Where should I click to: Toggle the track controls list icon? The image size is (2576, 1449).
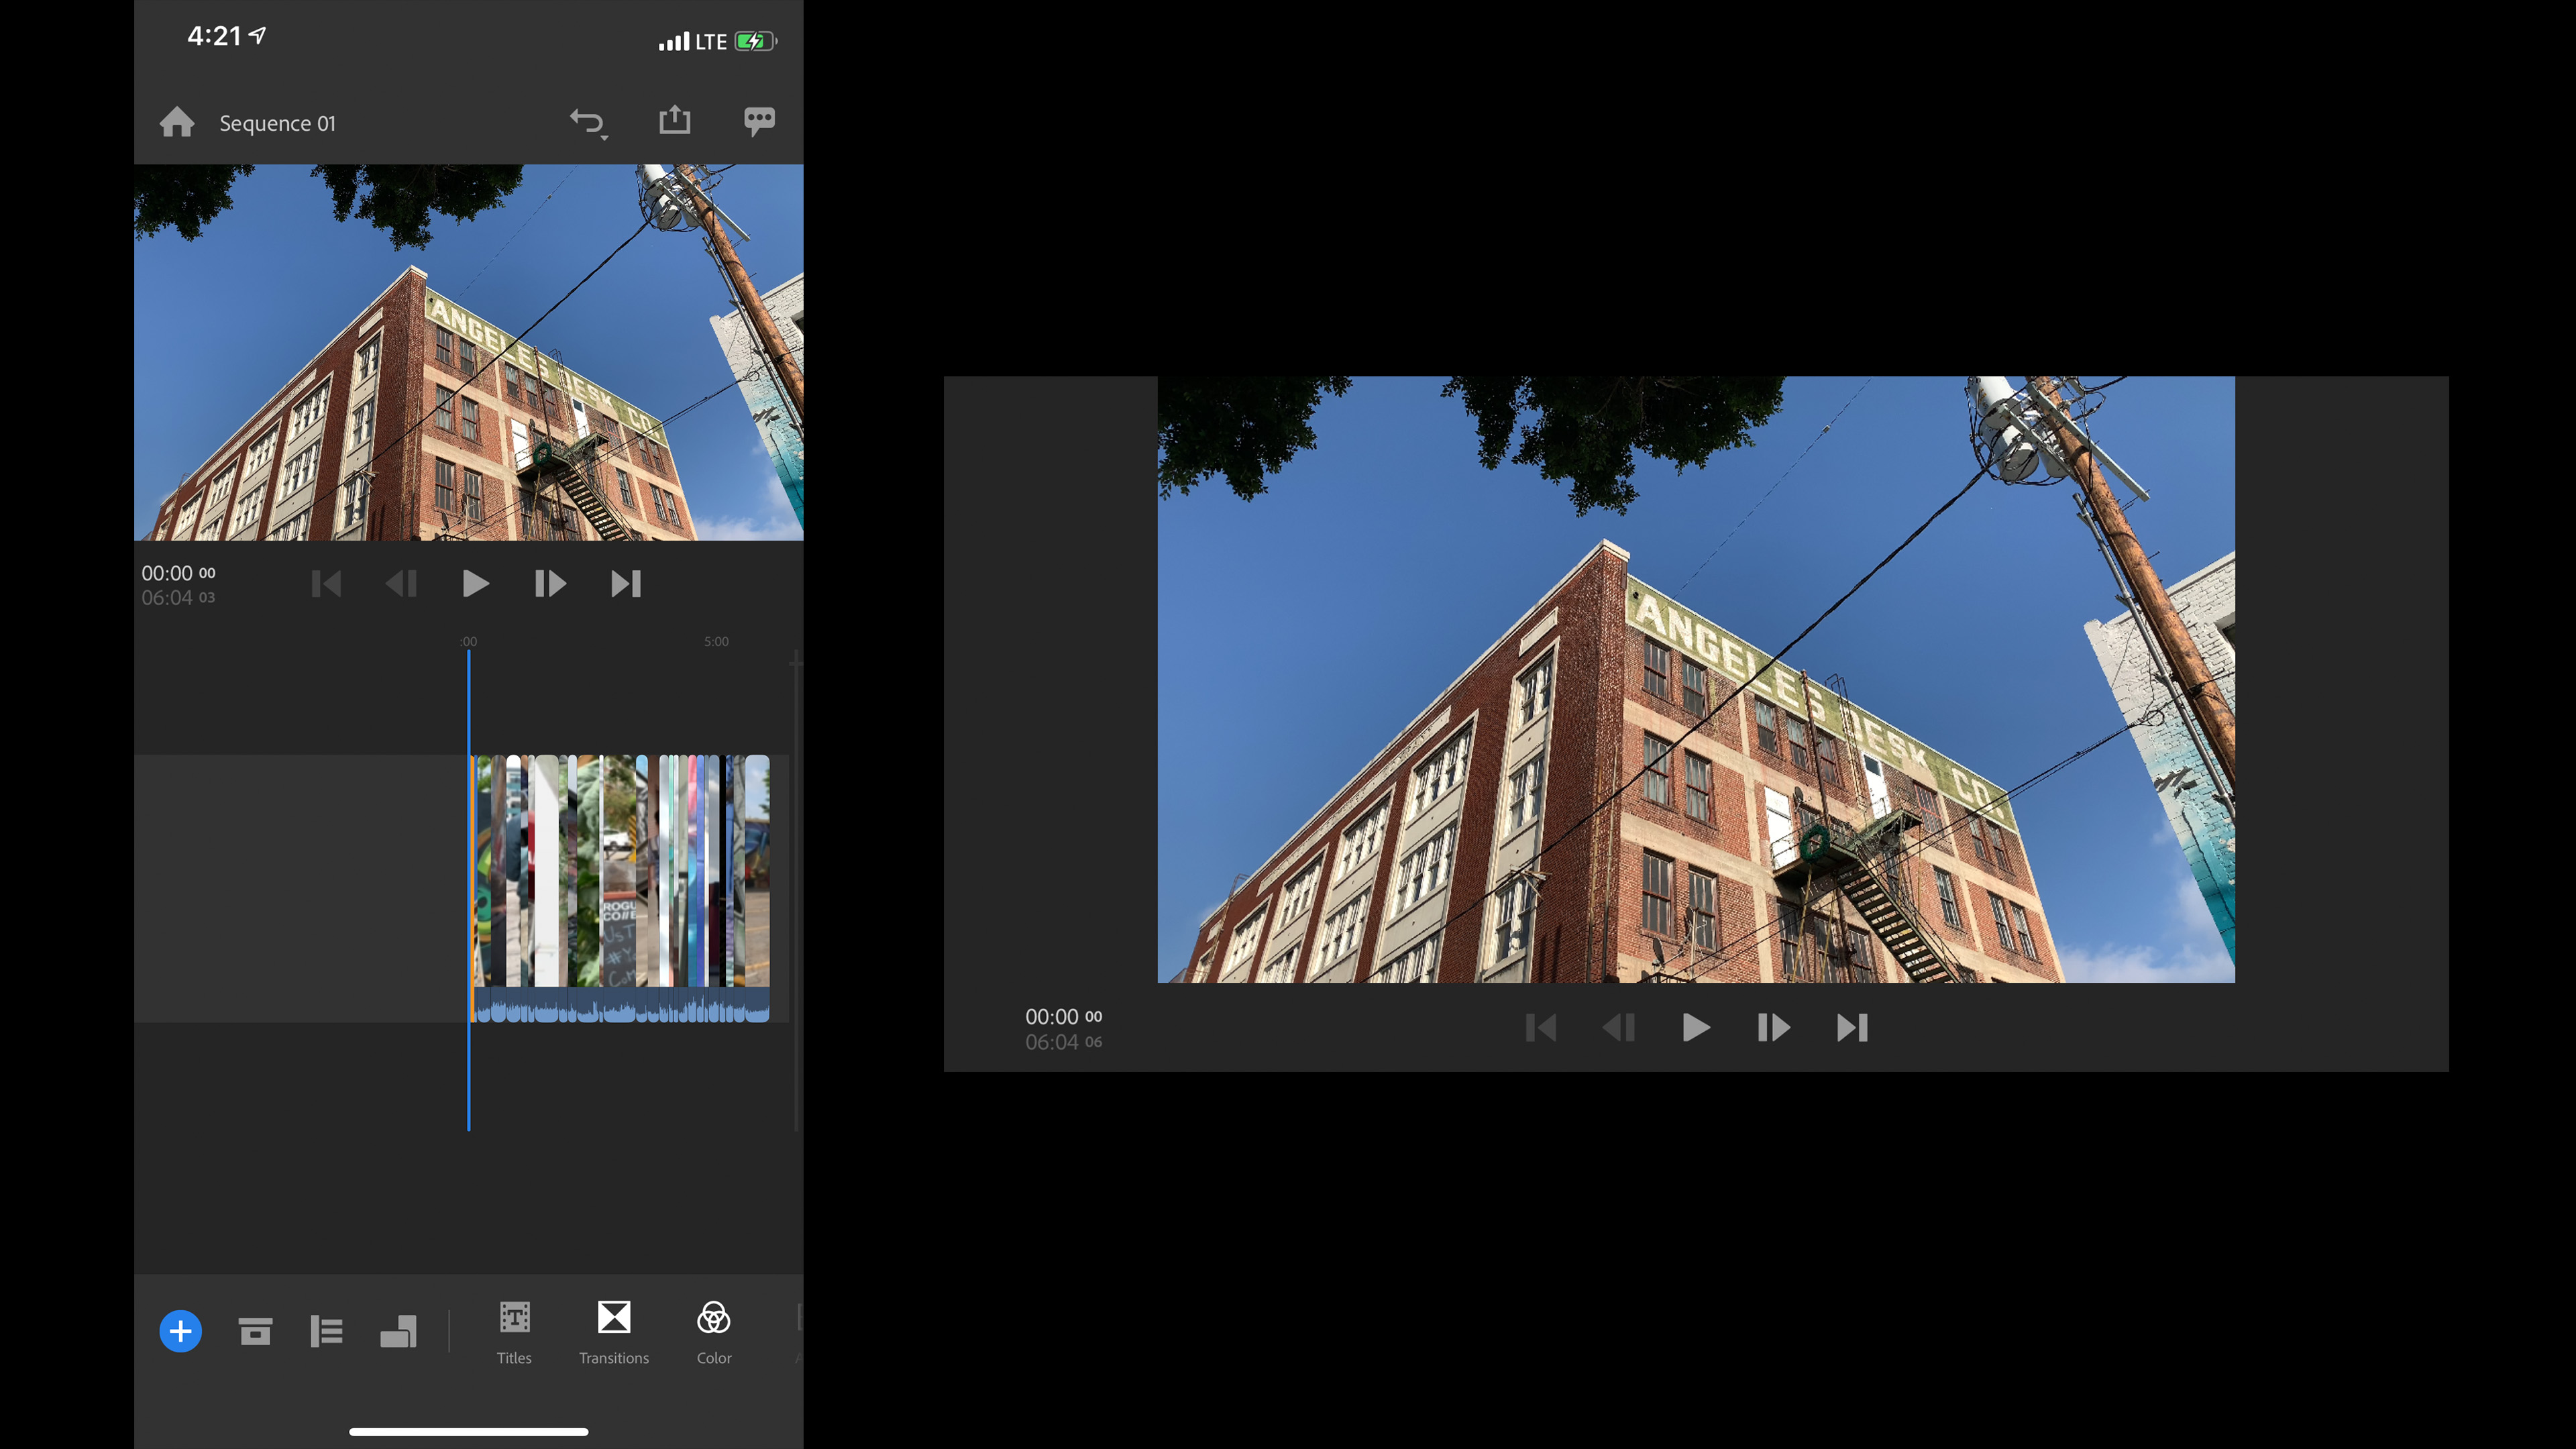point(326,1331)
